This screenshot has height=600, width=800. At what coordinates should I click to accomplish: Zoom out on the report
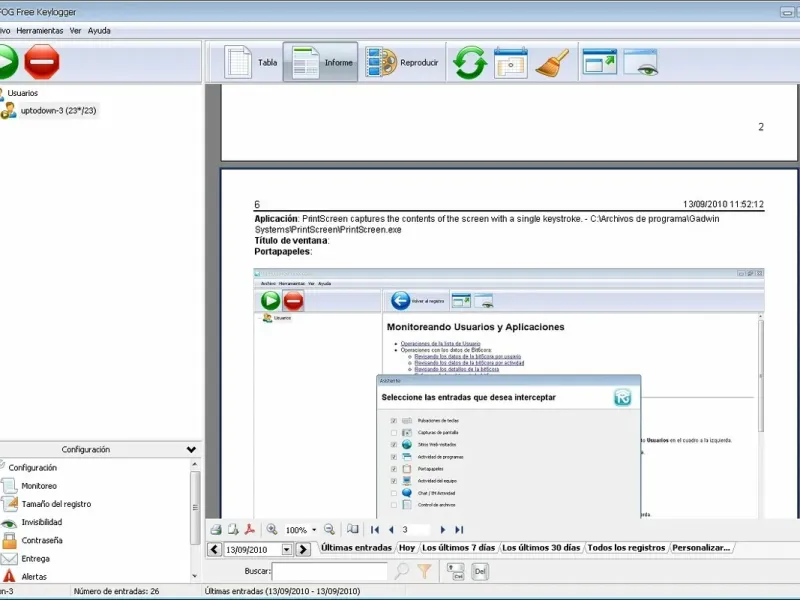click(x=330, y=530)
